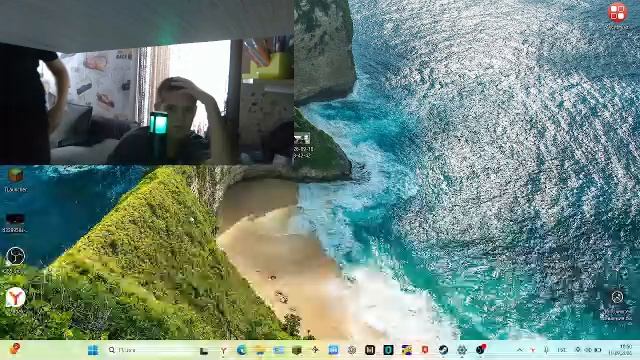The height and width of the screenshot is (360, 640).
Task: Open the Windows Start menu
Action: click(93, 350)
